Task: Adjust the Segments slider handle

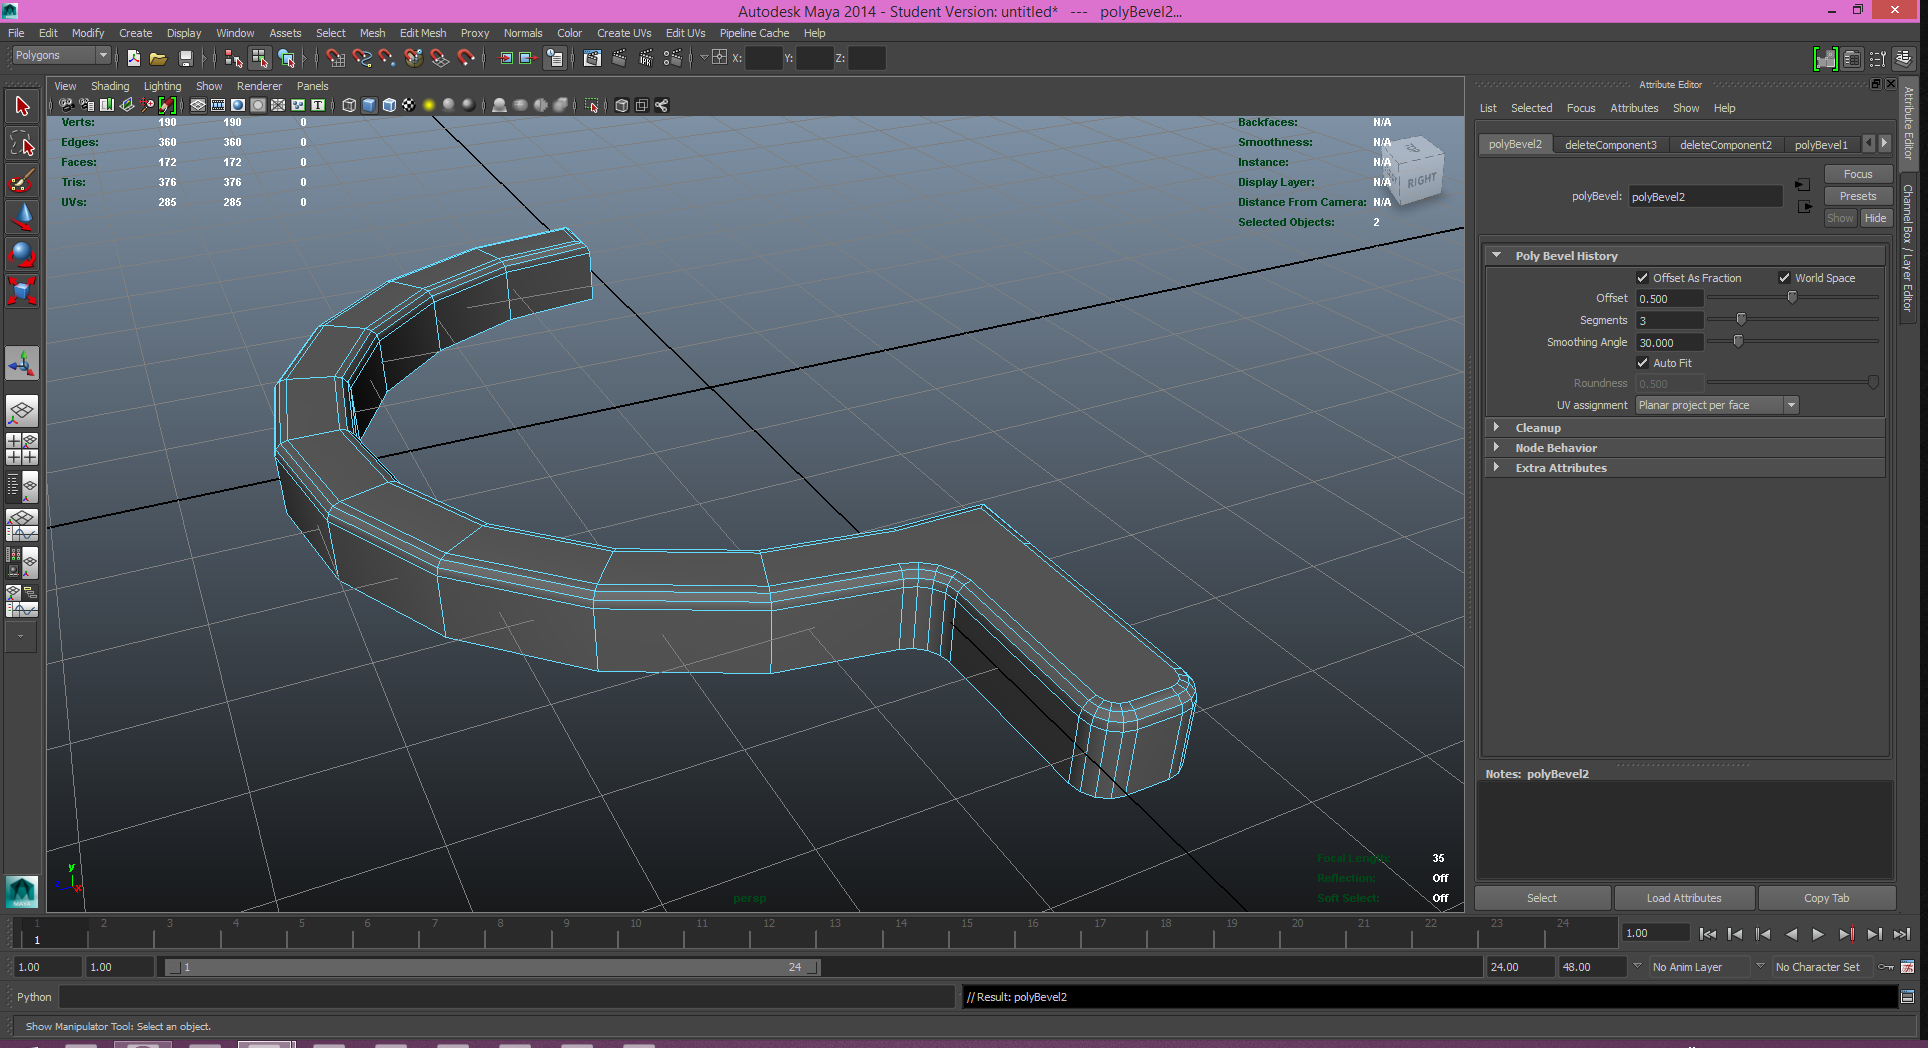Action: [1741, 320]
